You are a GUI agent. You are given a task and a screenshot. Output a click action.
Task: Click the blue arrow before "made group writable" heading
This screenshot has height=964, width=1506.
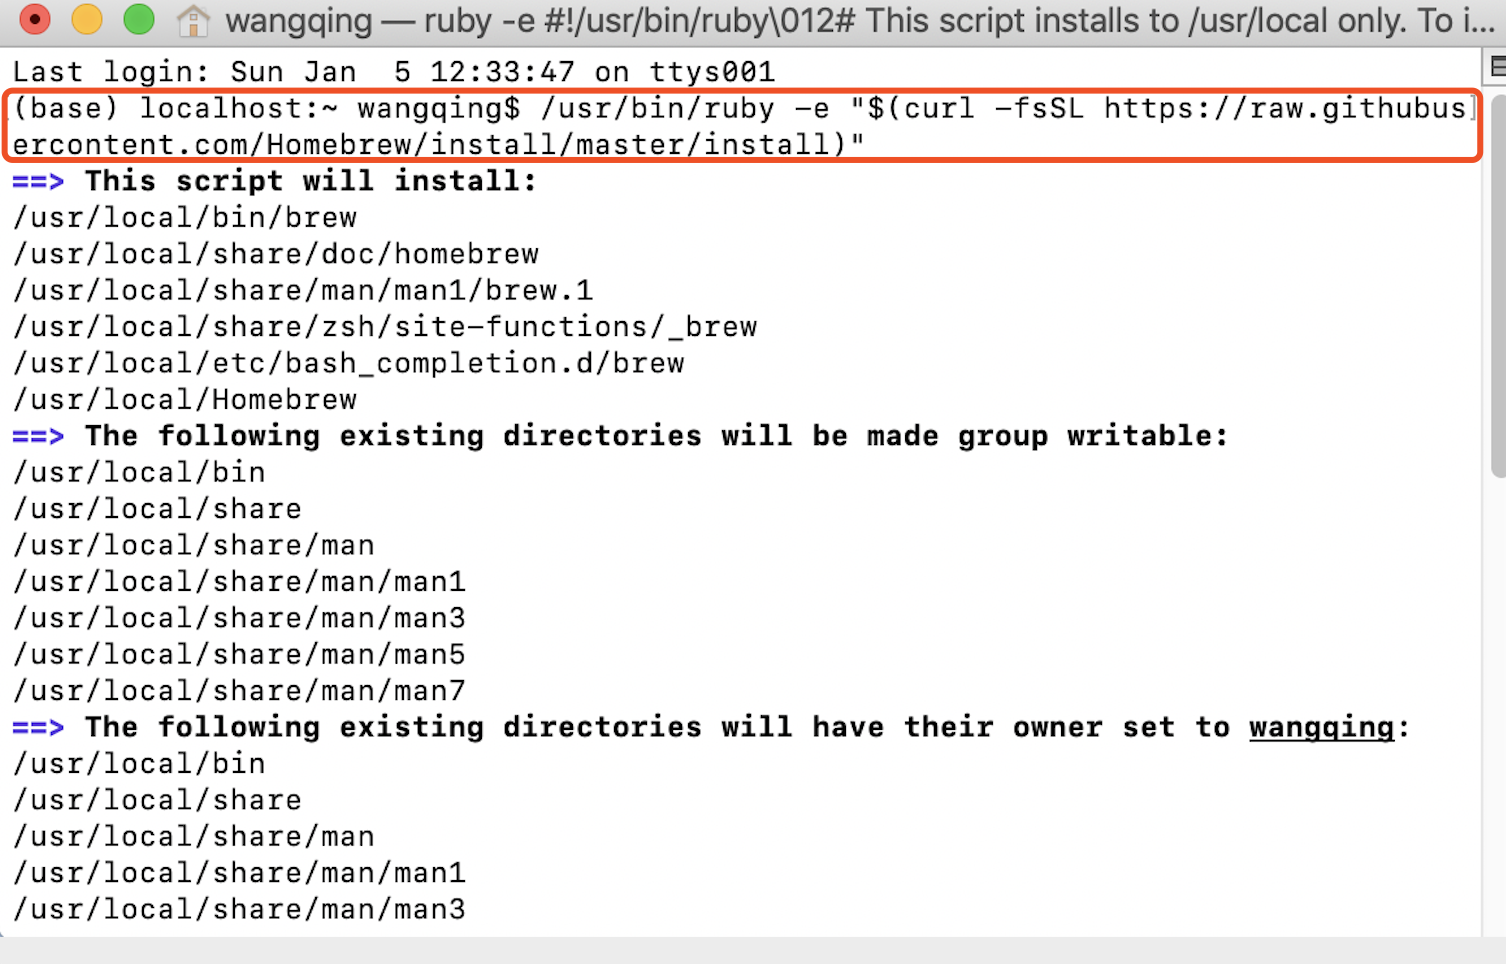point(38,436)
